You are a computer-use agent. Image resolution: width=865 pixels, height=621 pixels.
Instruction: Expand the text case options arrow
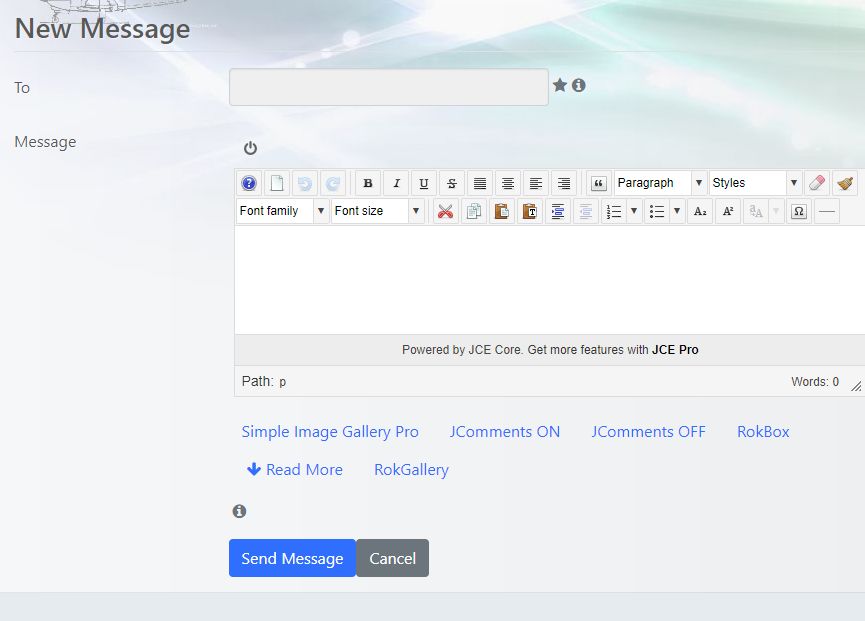pyautogui.click(x=776, y=211)
